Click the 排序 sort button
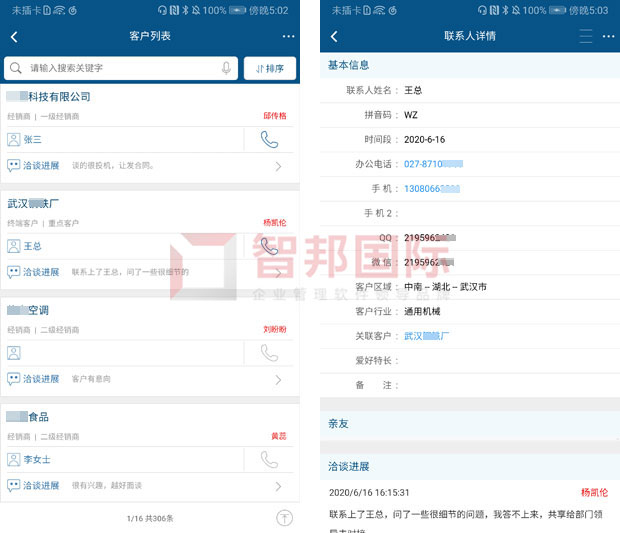This screenshot has height=533, width=620. point(270,68)
